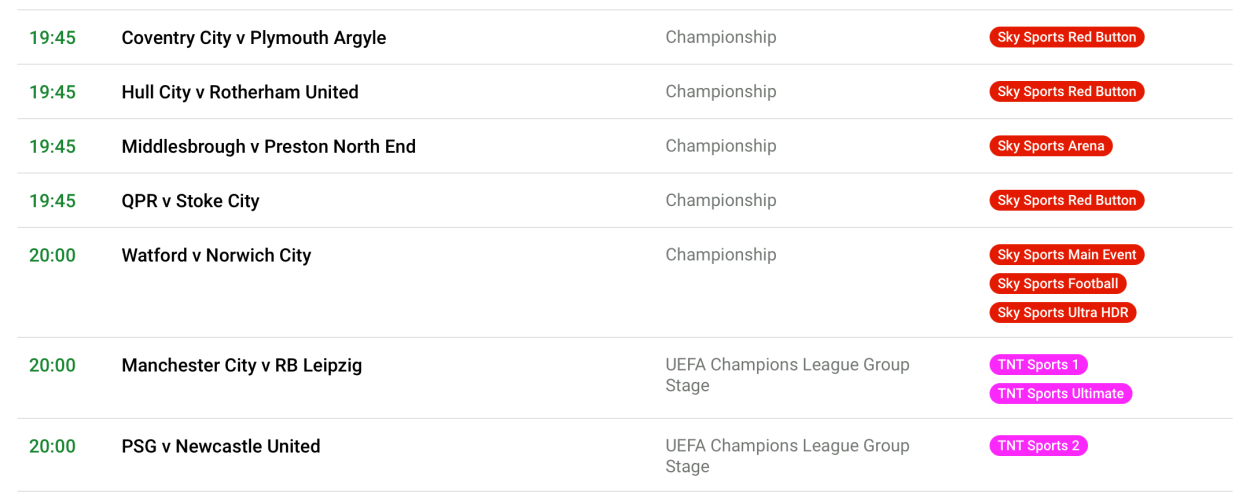Click the 19:45 kick-off time for Middlesbrough
The height and width of the screenshot is (500, 1250).
[52, 146]
